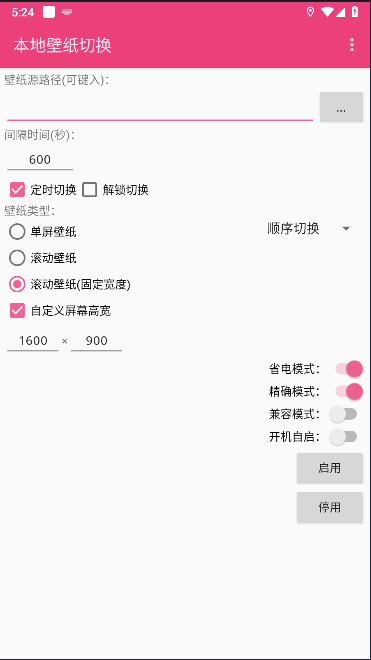This screenshot has height=660, width=371.
Task: Tap the keyboard notification icon
Action: (67, 12)
